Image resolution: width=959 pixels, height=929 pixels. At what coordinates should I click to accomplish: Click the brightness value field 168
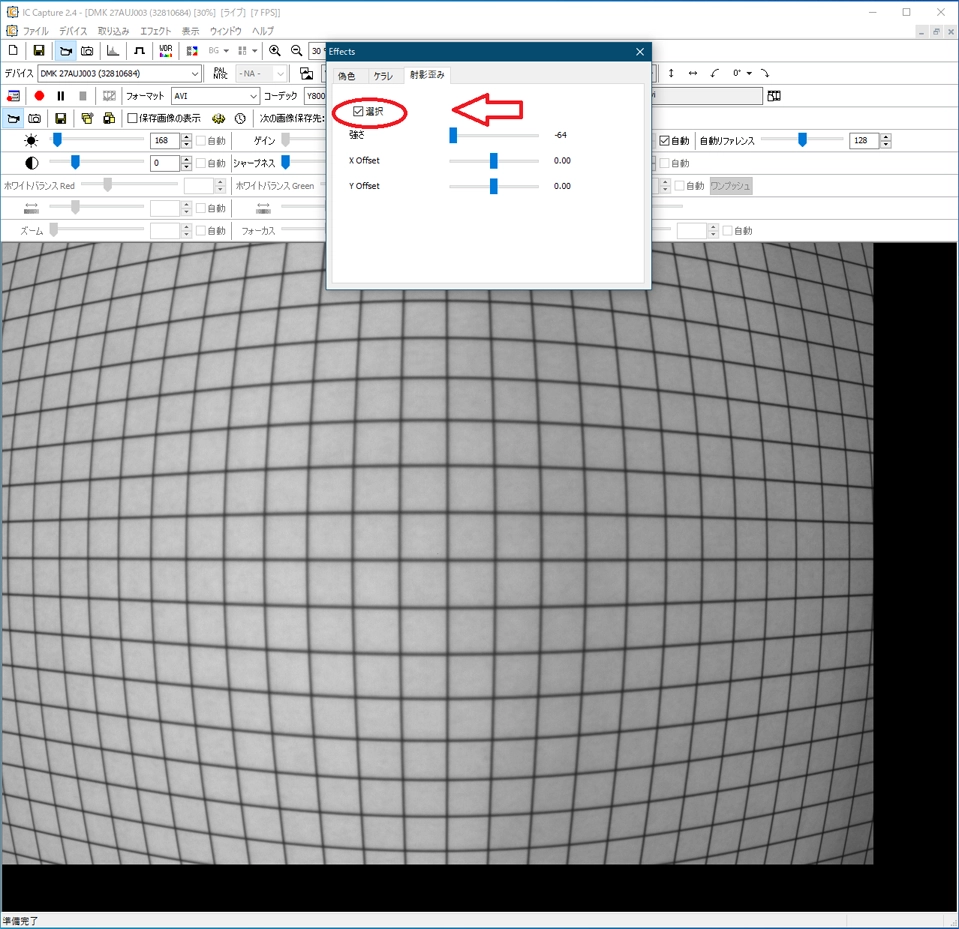165,141
